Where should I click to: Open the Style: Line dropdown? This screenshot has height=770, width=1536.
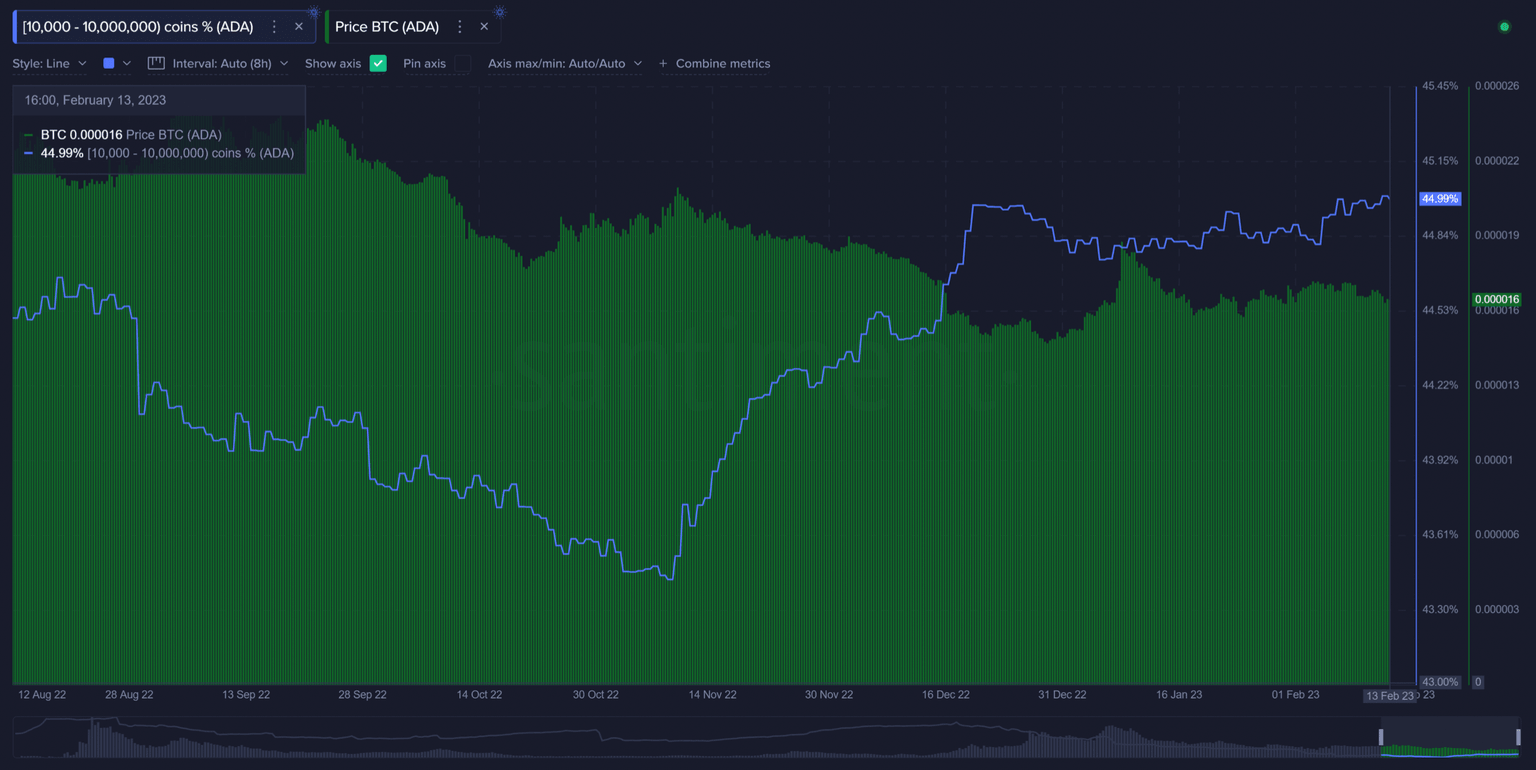click(49, 63)
